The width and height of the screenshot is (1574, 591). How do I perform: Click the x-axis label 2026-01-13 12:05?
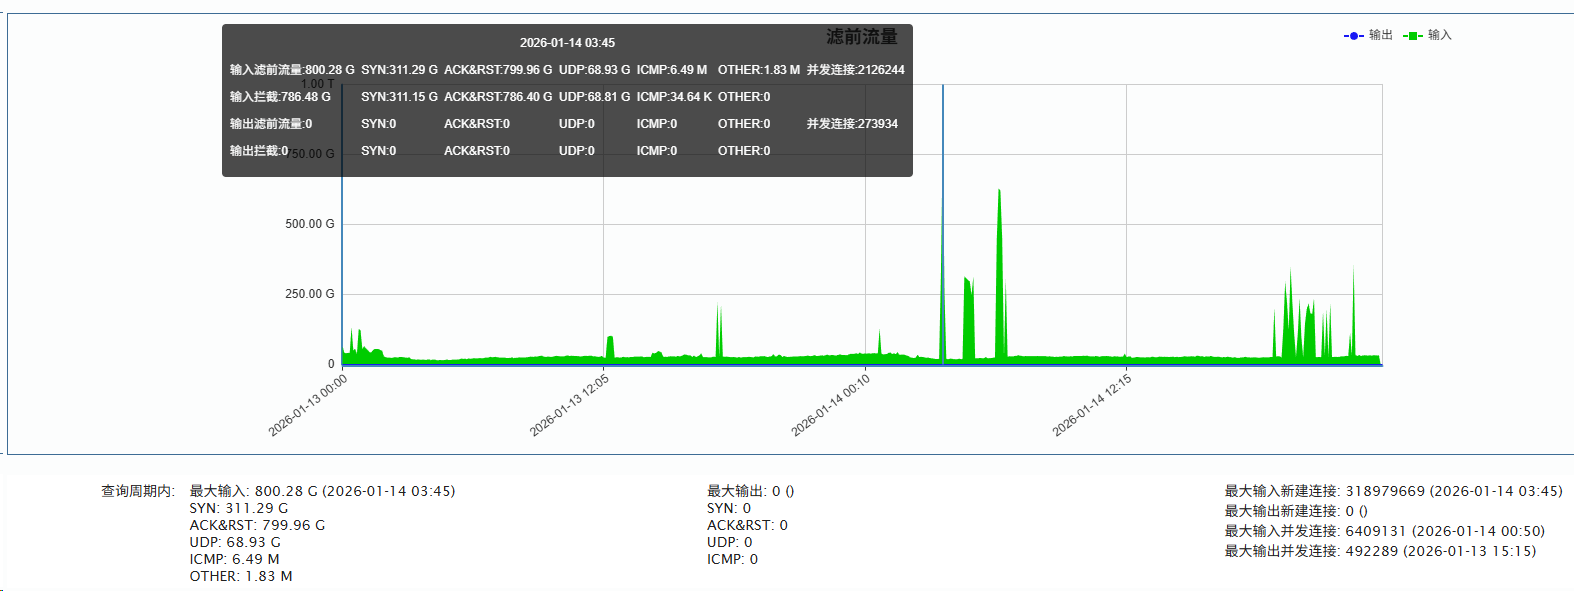pyautogui.click(x=569, y=405)
